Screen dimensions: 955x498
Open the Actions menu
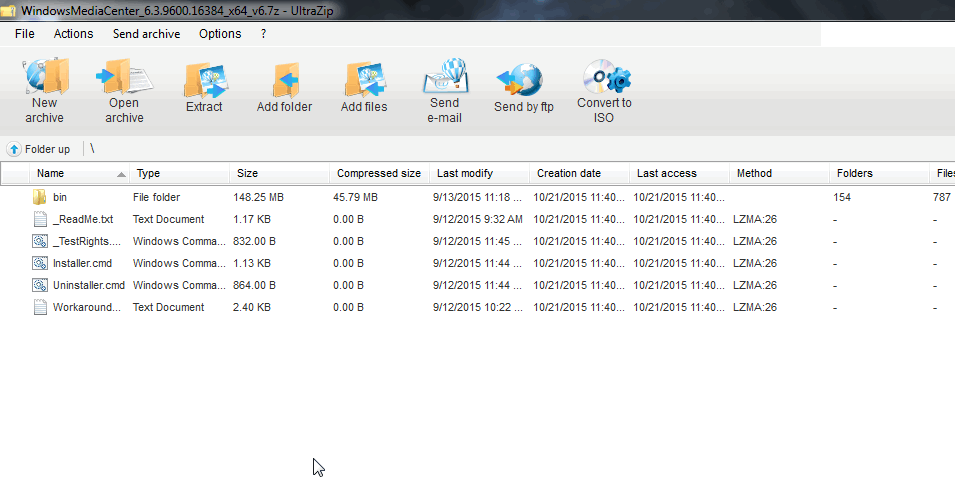click(73, 34)
